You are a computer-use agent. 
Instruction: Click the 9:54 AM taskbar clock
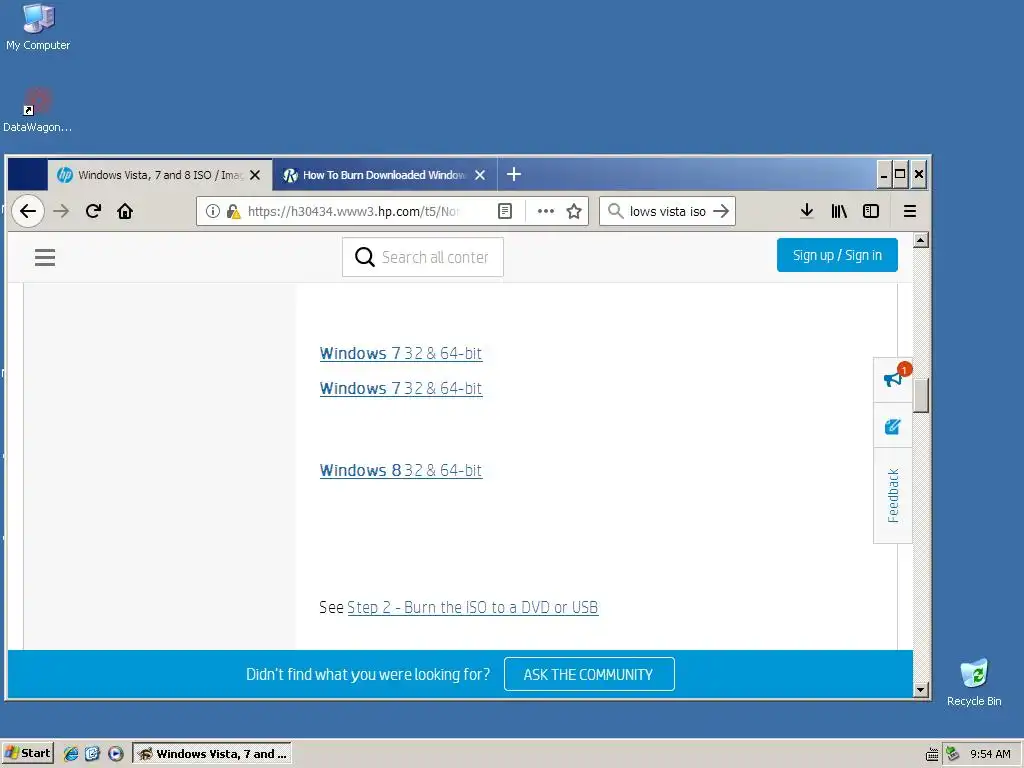pos(990,754)
